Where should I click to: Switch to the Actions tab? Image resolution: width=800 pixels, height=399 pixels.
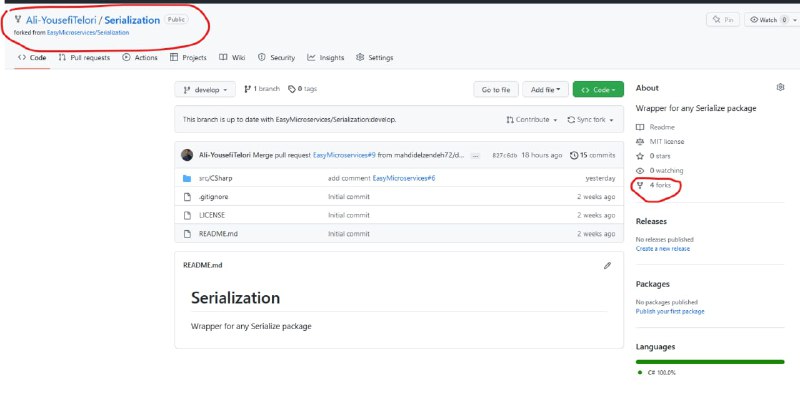(x=140, y=58)
